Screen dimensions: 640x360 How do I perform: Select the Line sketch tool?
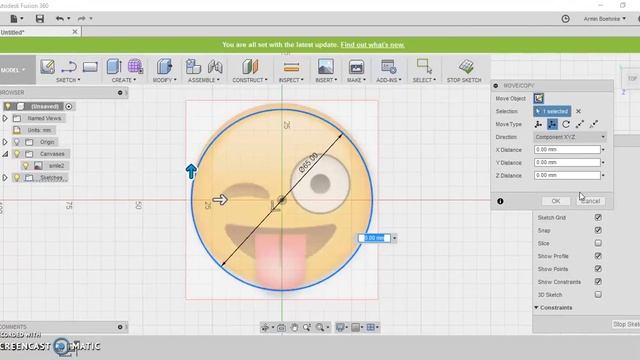(x=69, y=67)
